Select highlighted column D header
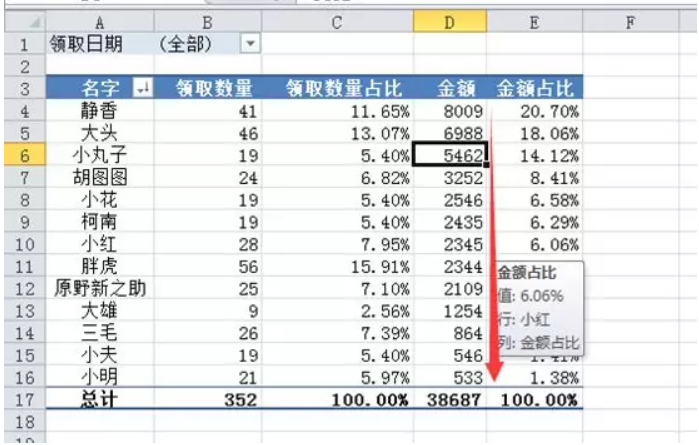The image size is (699, 445). [x=450, y=22]
